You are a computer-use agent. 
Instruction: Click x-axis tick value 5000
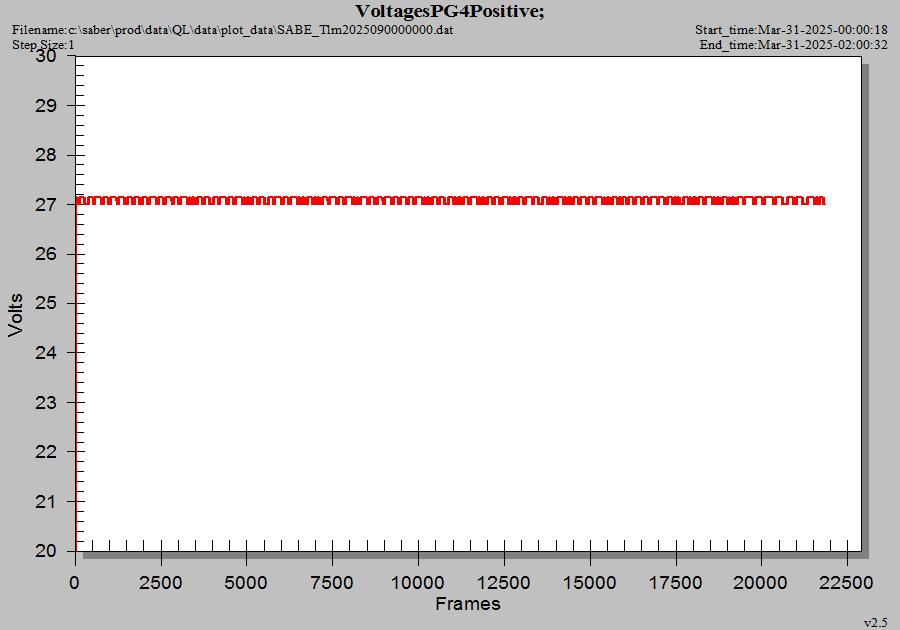246,583
